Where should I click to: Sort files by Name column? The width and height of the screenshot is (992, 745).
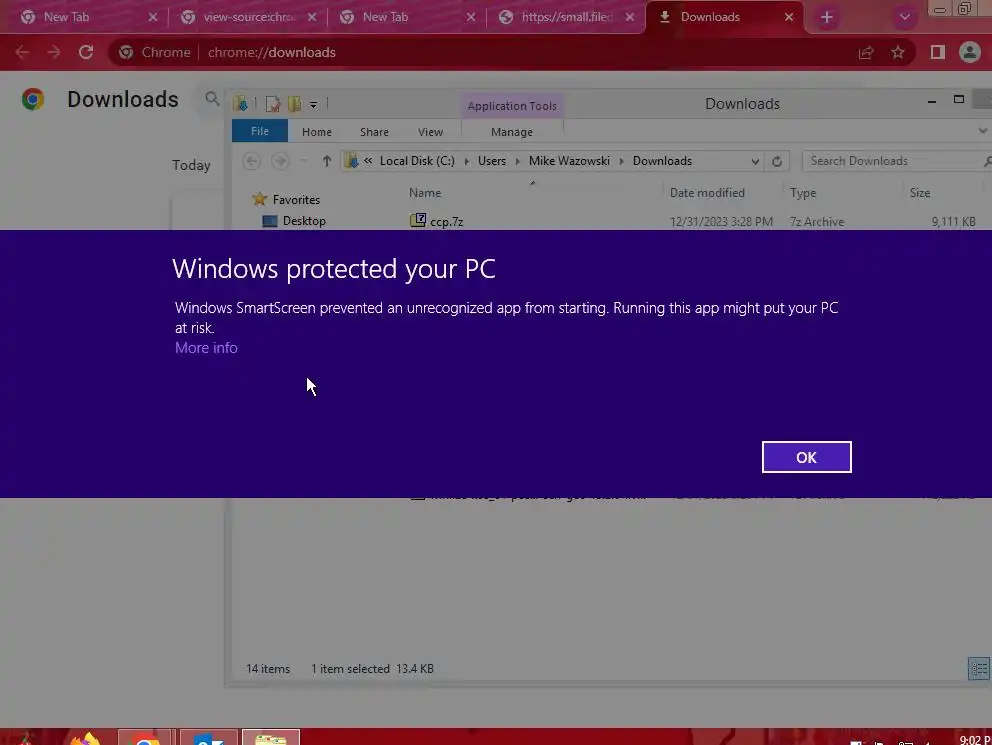tap(425, 193)
